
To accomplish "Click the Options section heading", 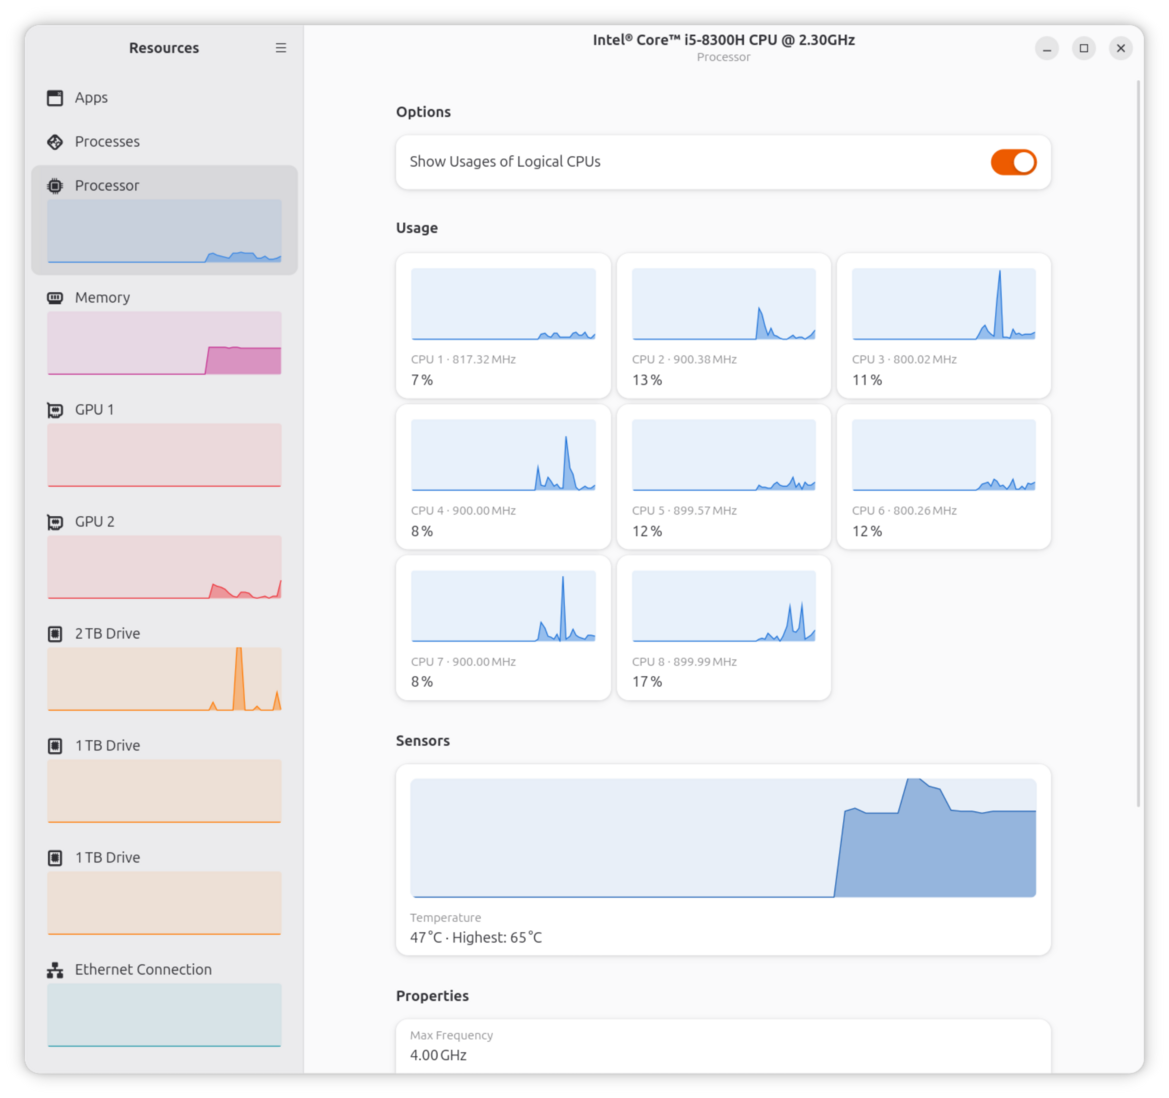I will point(423,112).
